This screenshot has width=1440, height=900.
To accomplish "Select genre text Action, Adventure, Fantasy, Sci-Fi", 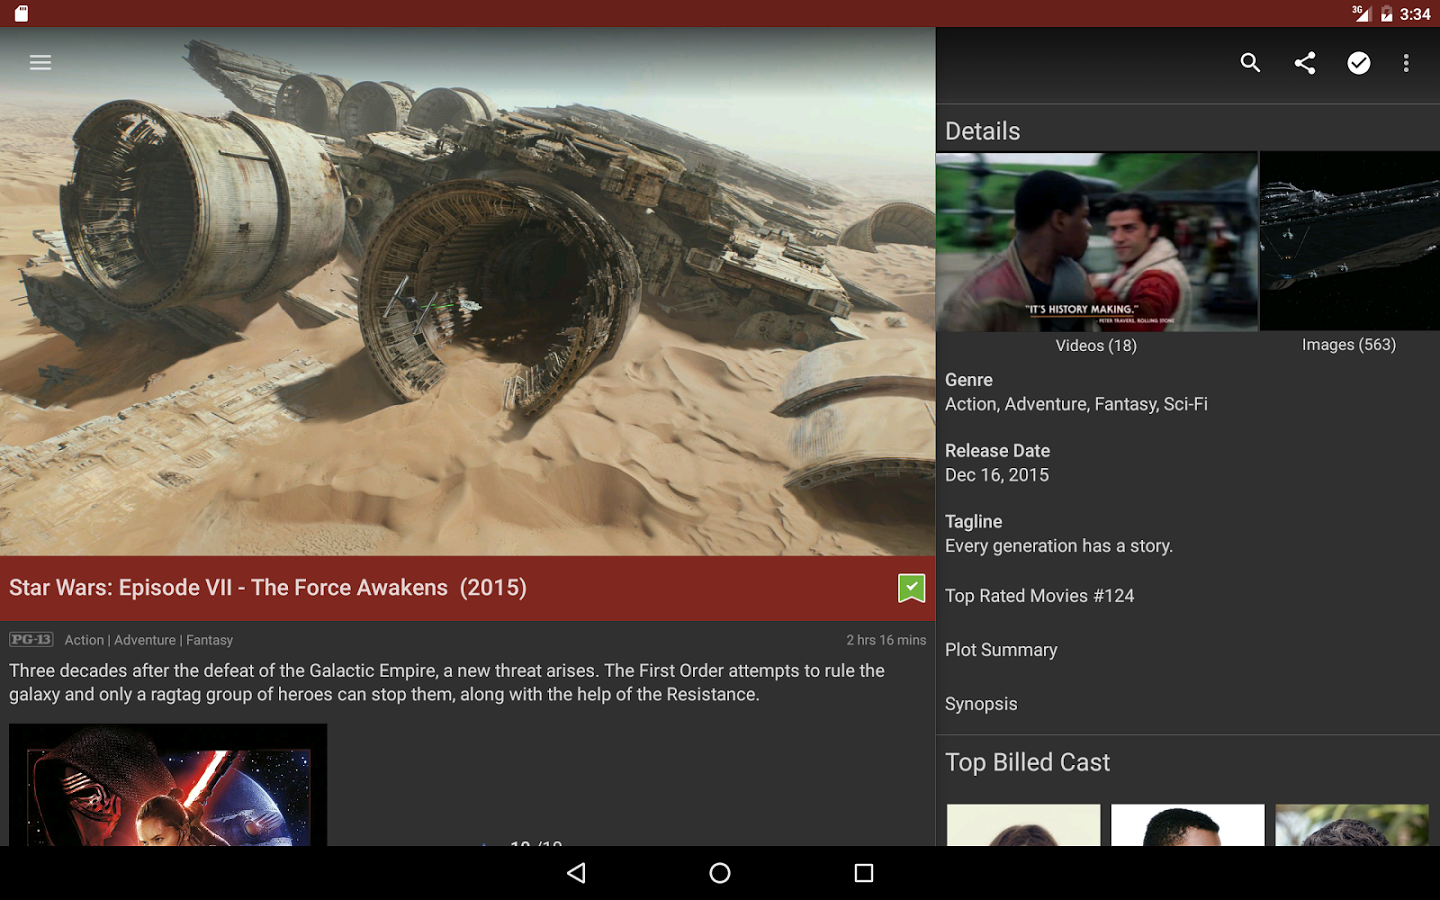I will tap(1076, 404).
